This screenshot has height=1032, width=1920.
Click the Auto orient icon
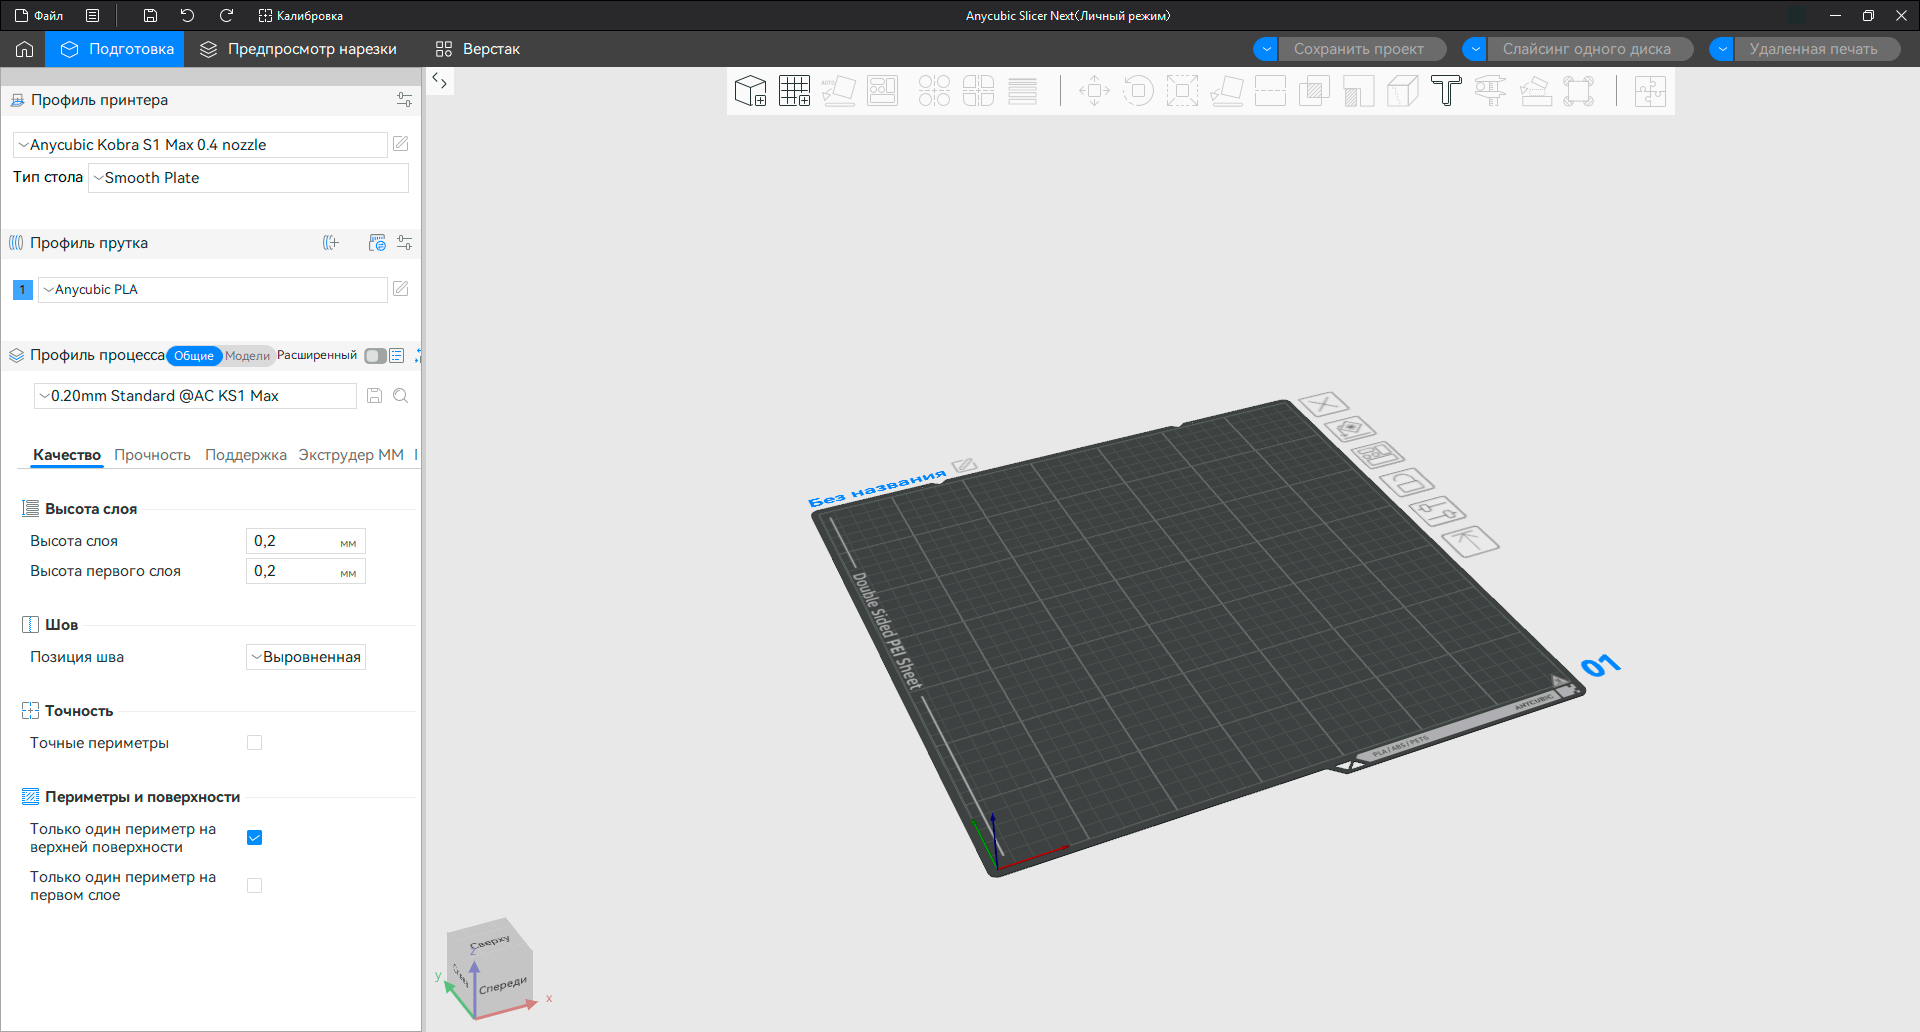[x=838, y=91]
